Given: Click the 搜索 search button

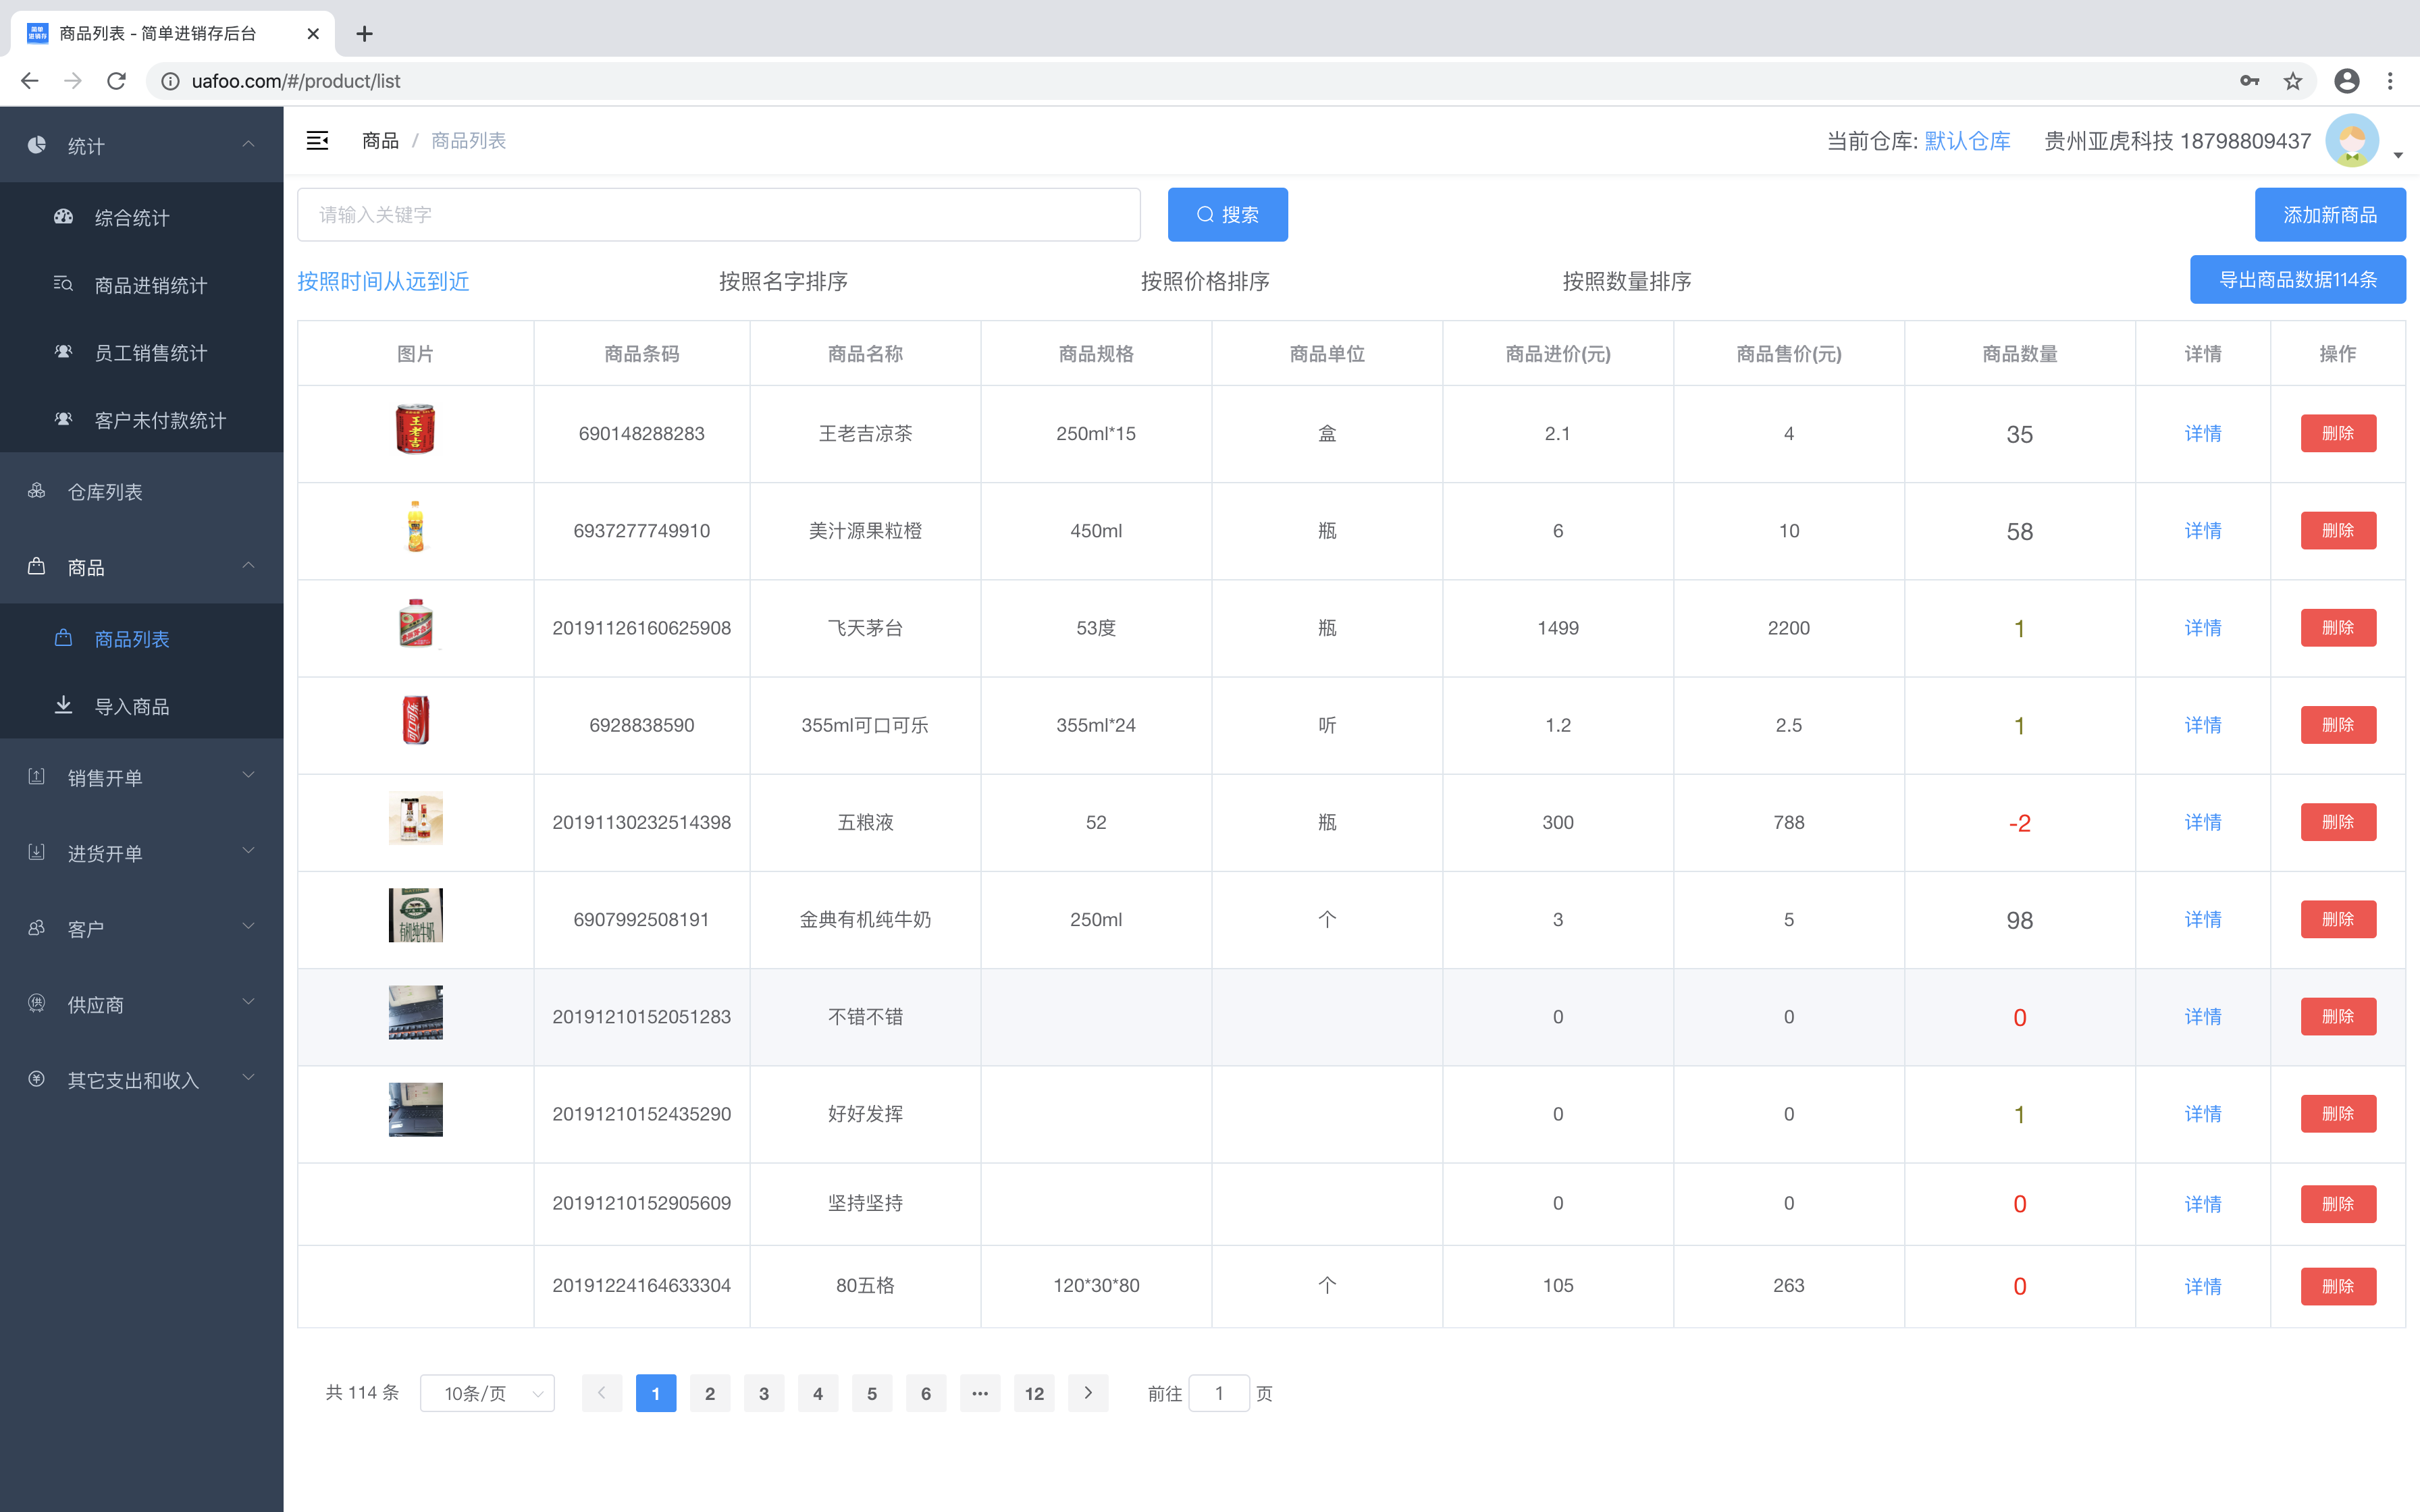Looking at the screenshot, I should pos(1228,215).
